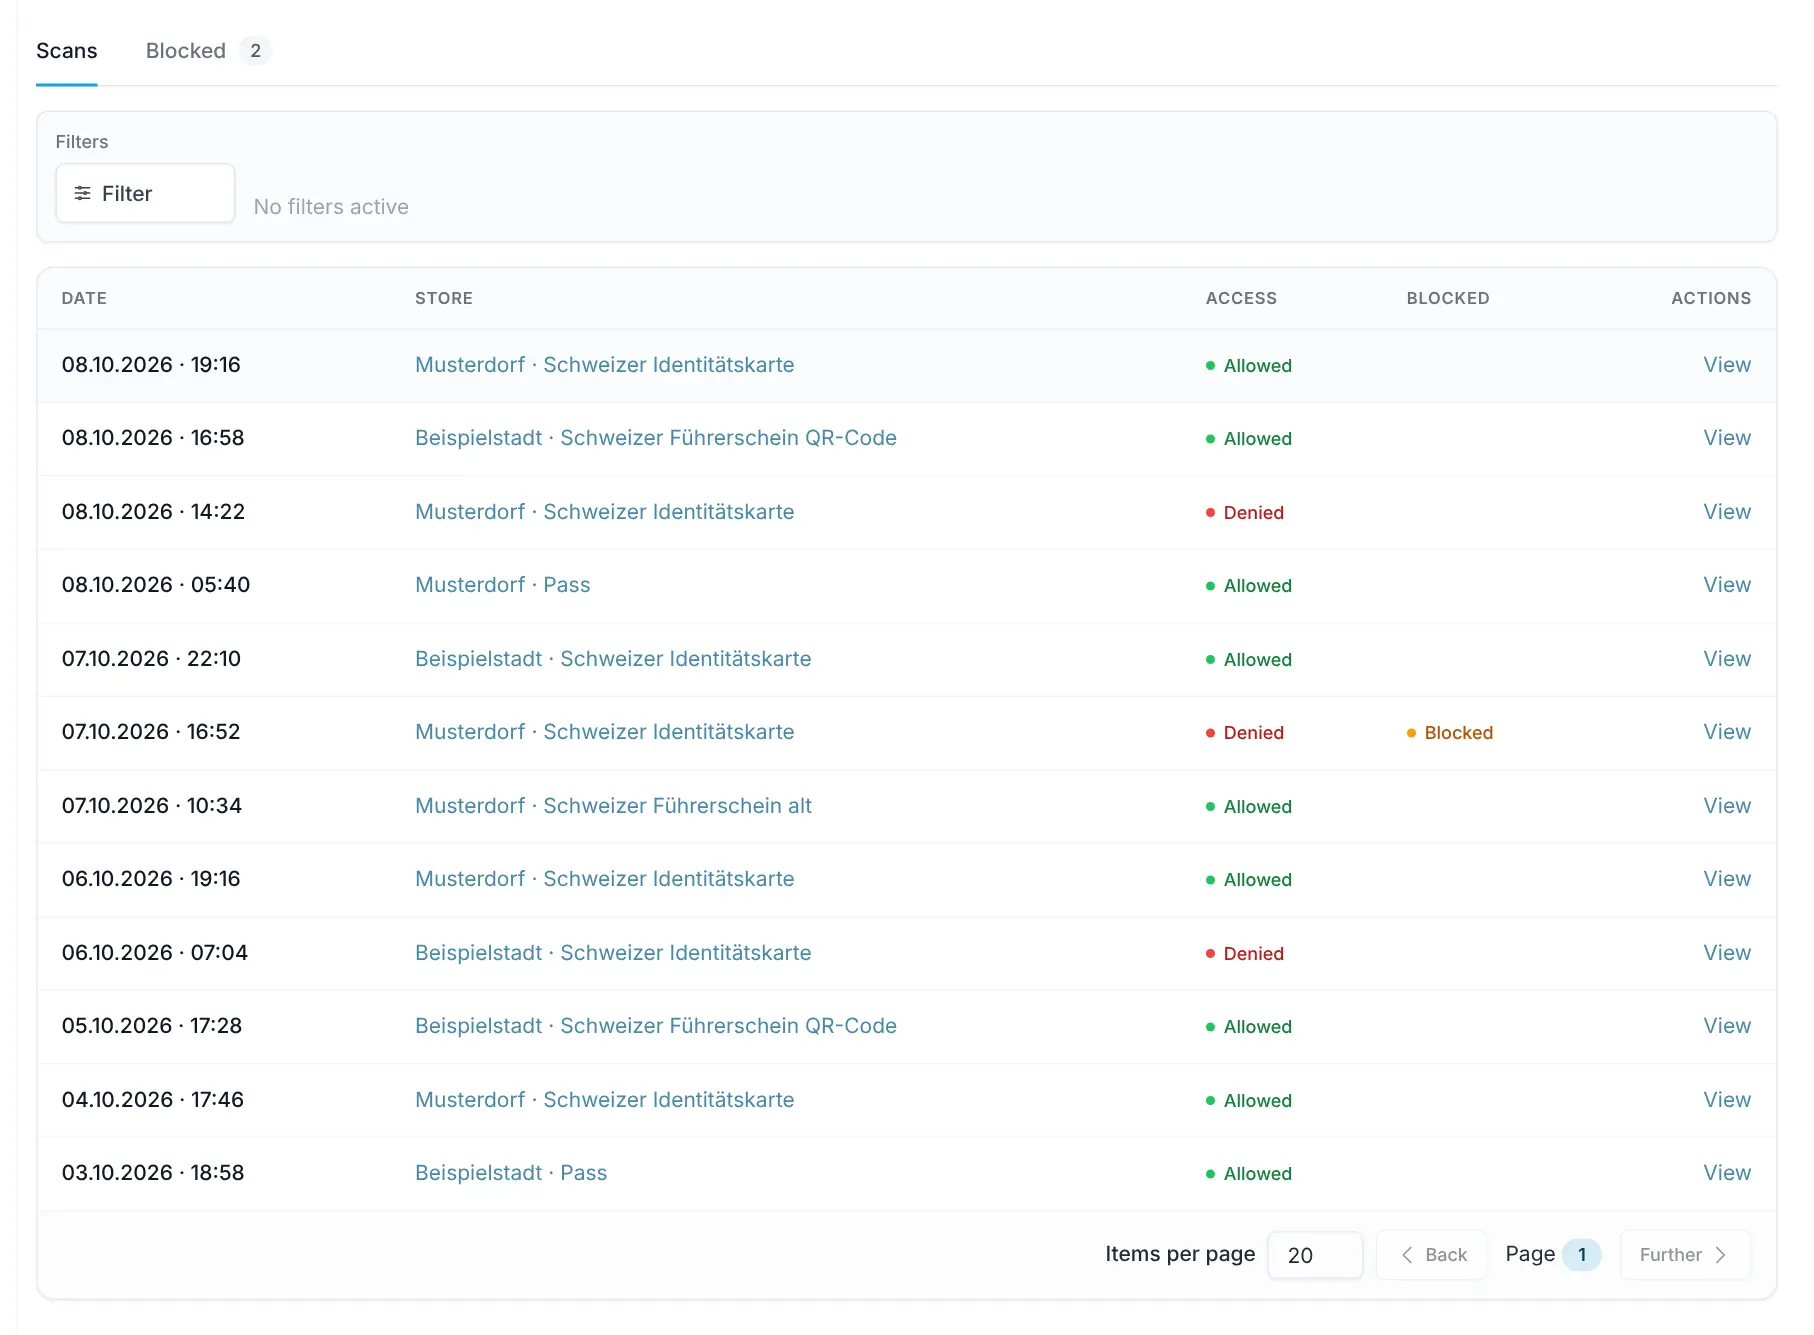
Task: View the scan from 08.10.2026 19:16
Action: pos(1727,365)
